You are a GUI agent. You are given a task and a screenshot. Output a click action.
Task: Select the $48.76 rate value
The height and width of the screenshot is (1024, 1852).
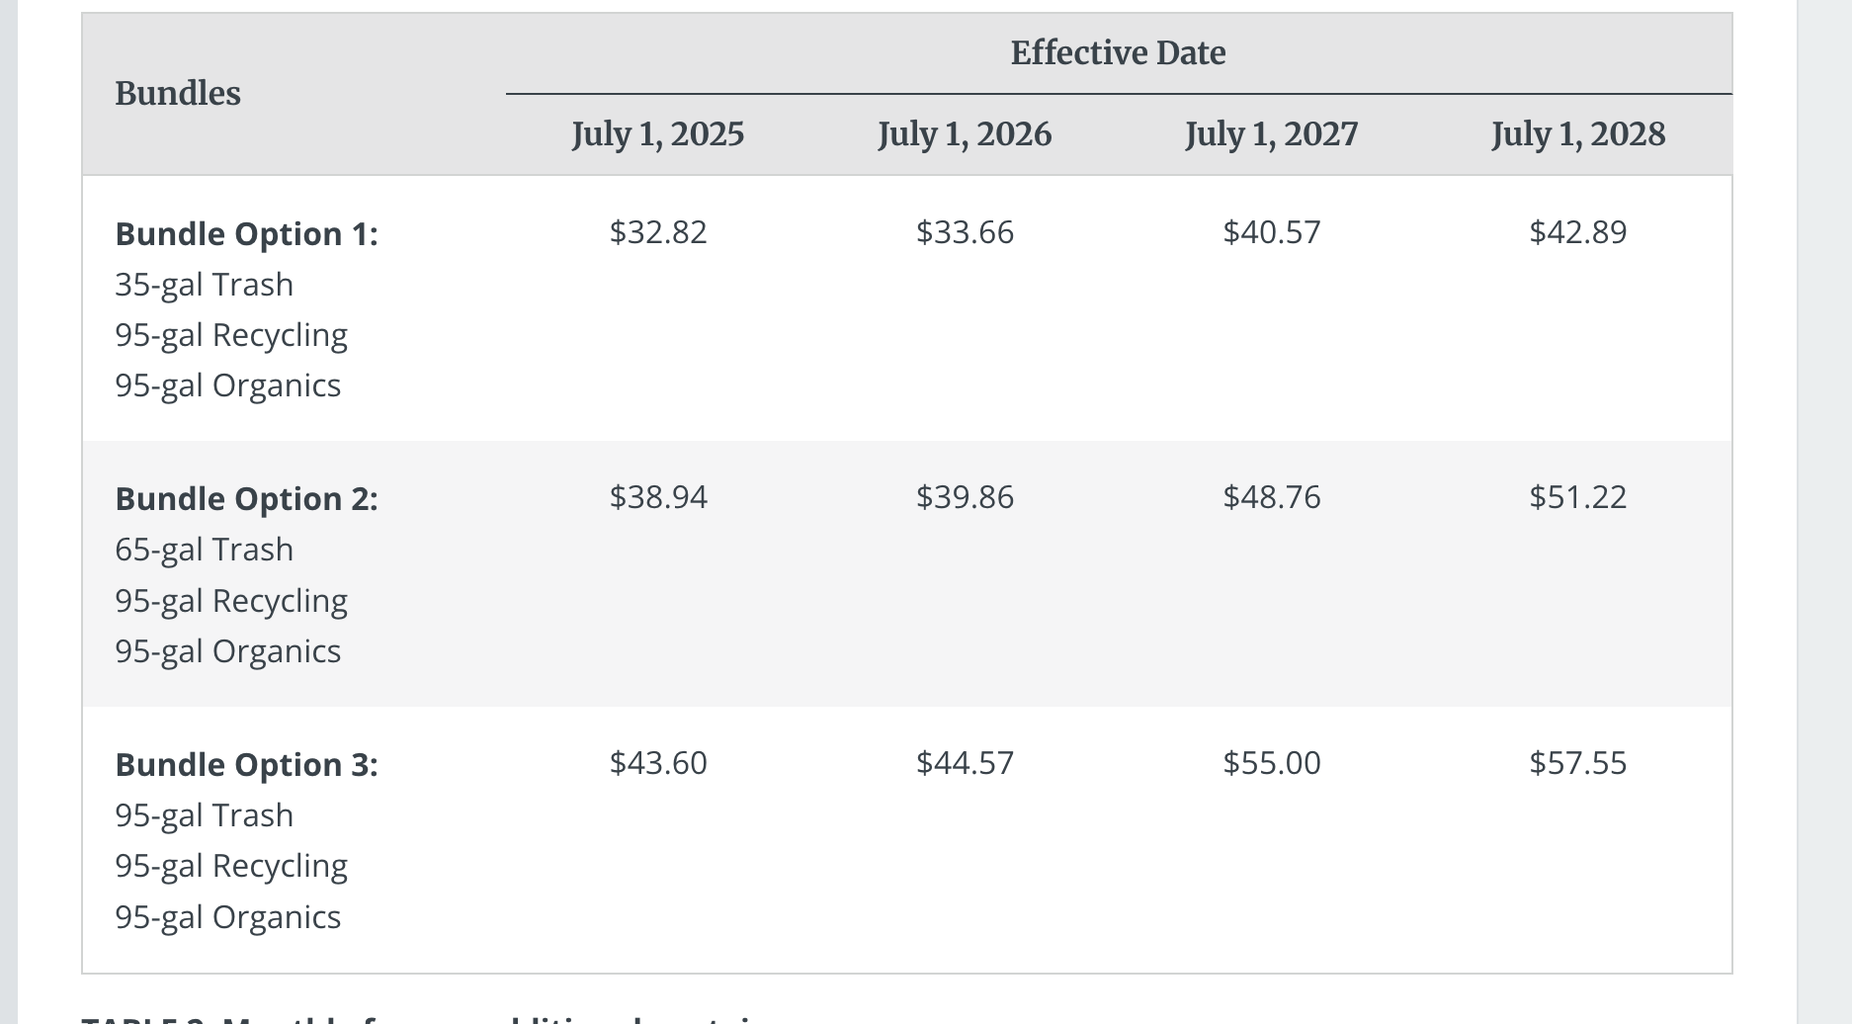click(1271, 497)
